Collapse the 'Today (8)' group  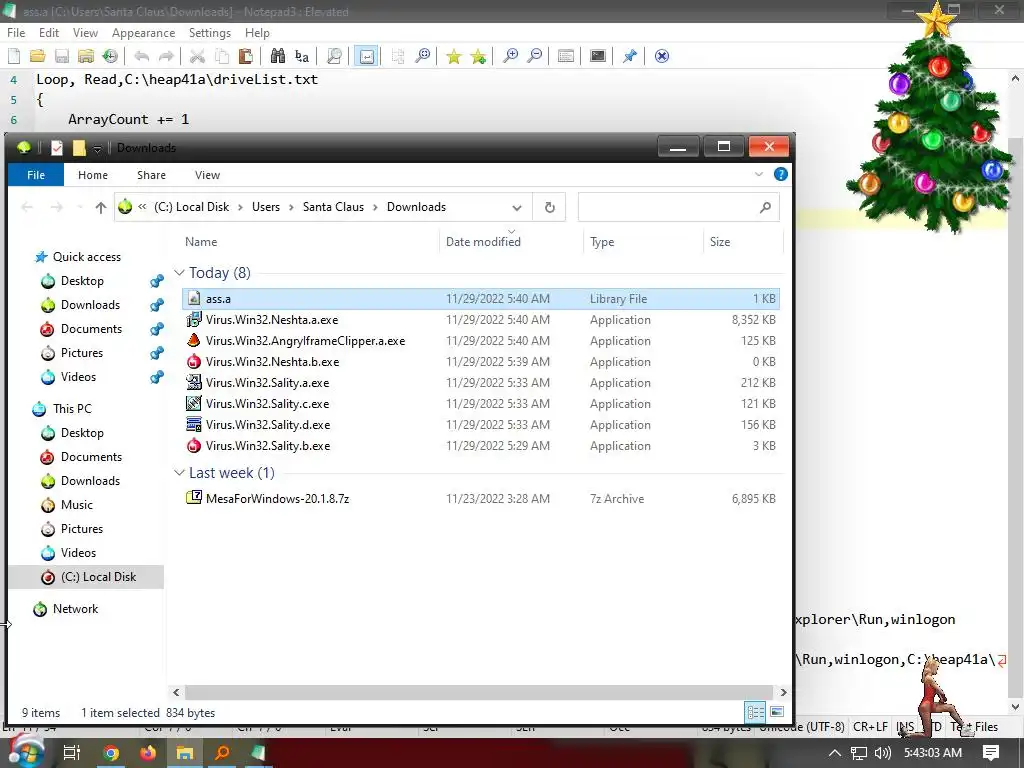click(x=180, y=272)
